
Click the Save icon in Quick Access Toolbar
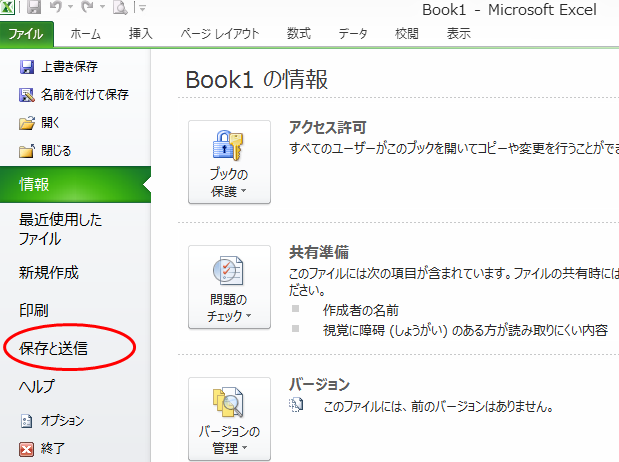[34, 7]
